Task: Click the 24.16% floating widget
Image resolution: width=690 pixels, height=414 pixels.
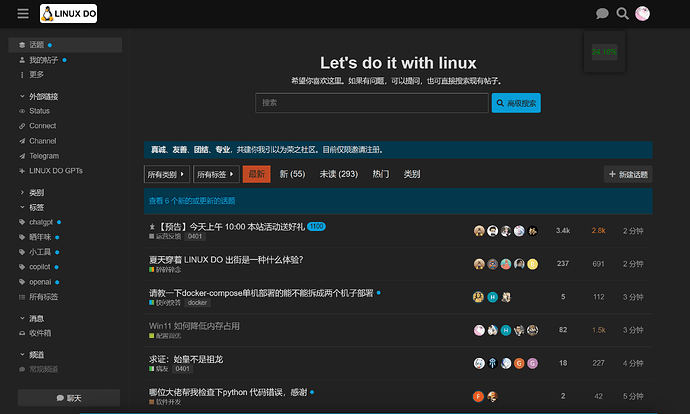Action: 604,52
